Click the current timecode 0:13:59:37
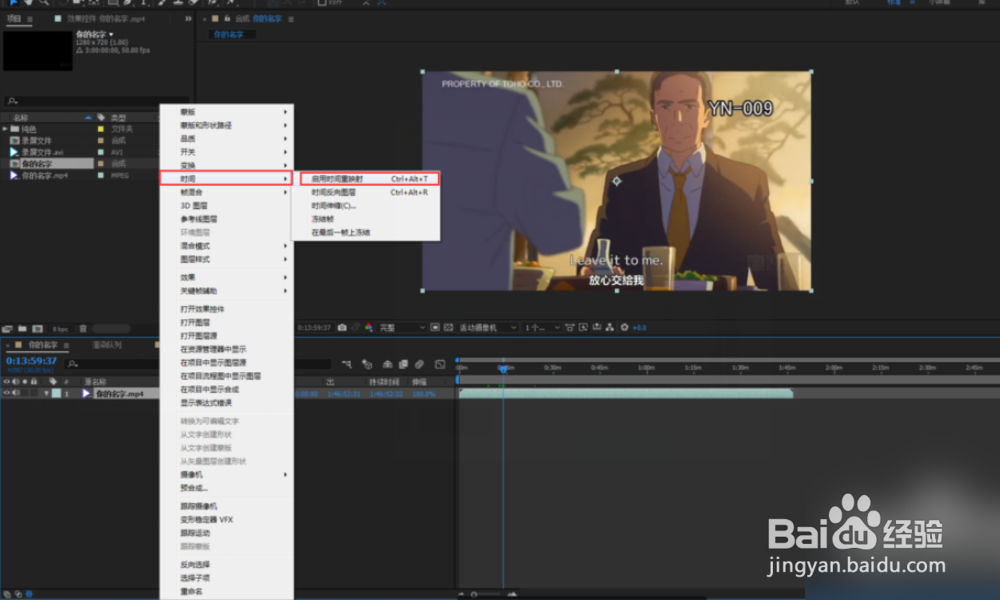This screenshot has height=600, width=1000. coord(31,361)
